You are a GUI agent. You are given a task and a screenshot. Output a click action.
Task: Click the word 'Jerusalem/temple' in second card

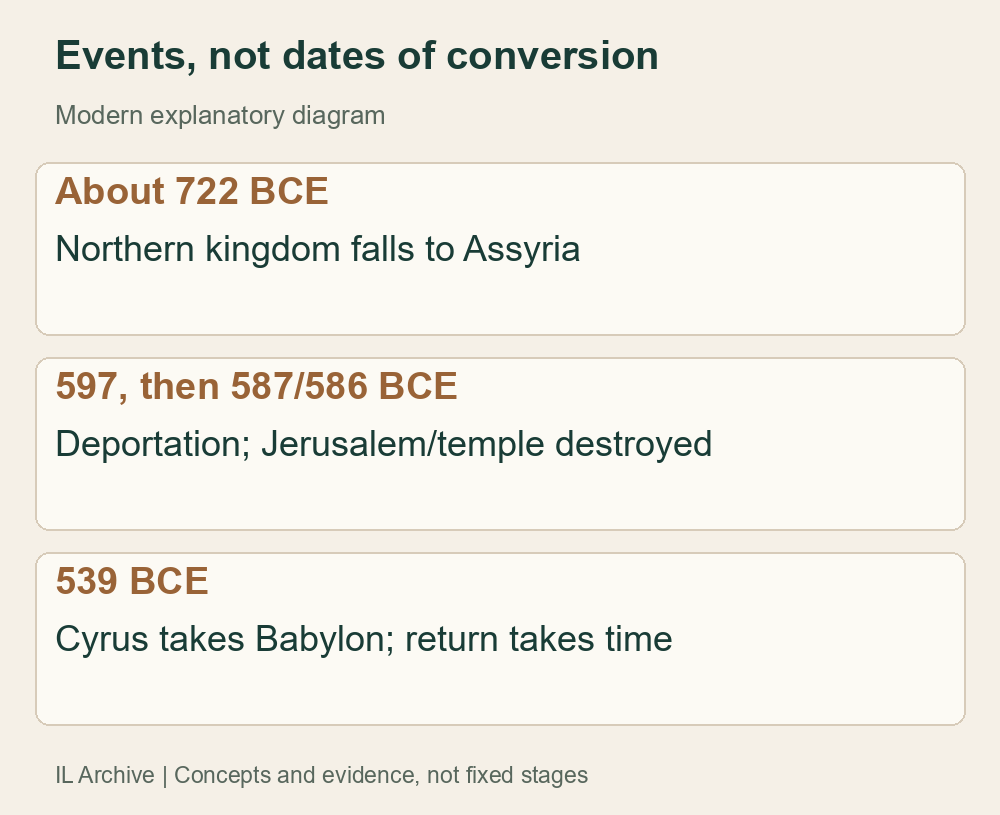(x=403, y=444)
